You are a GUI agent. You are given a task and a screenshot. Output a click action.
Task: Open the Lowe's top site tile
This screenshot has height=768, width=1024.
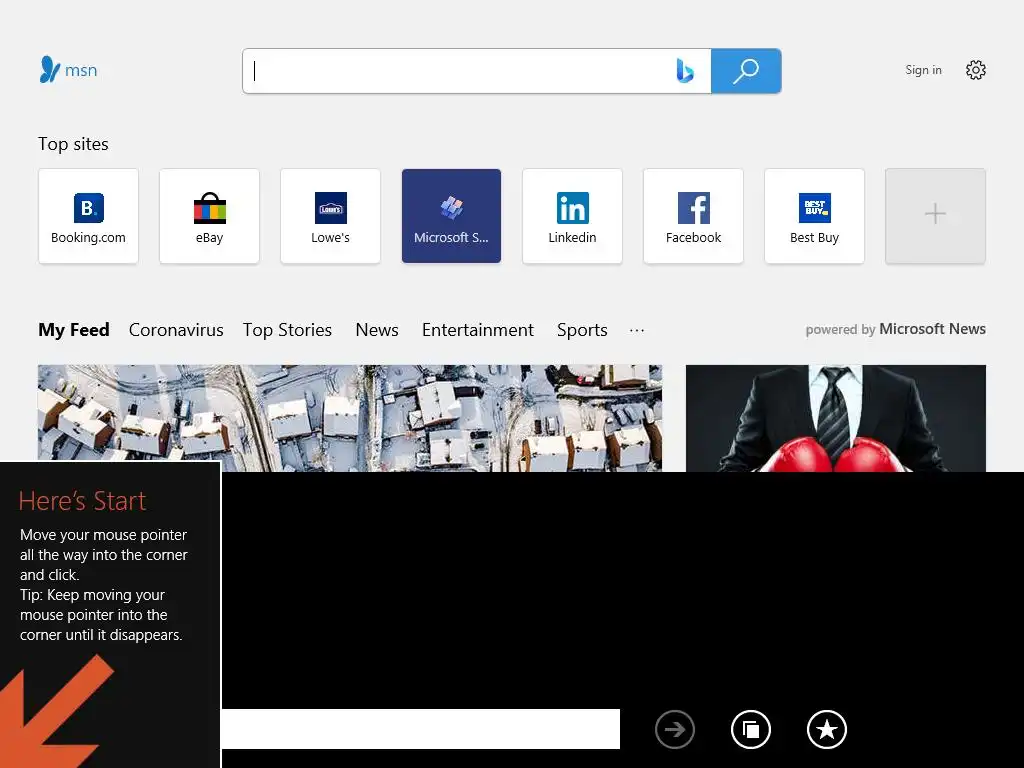330,216
